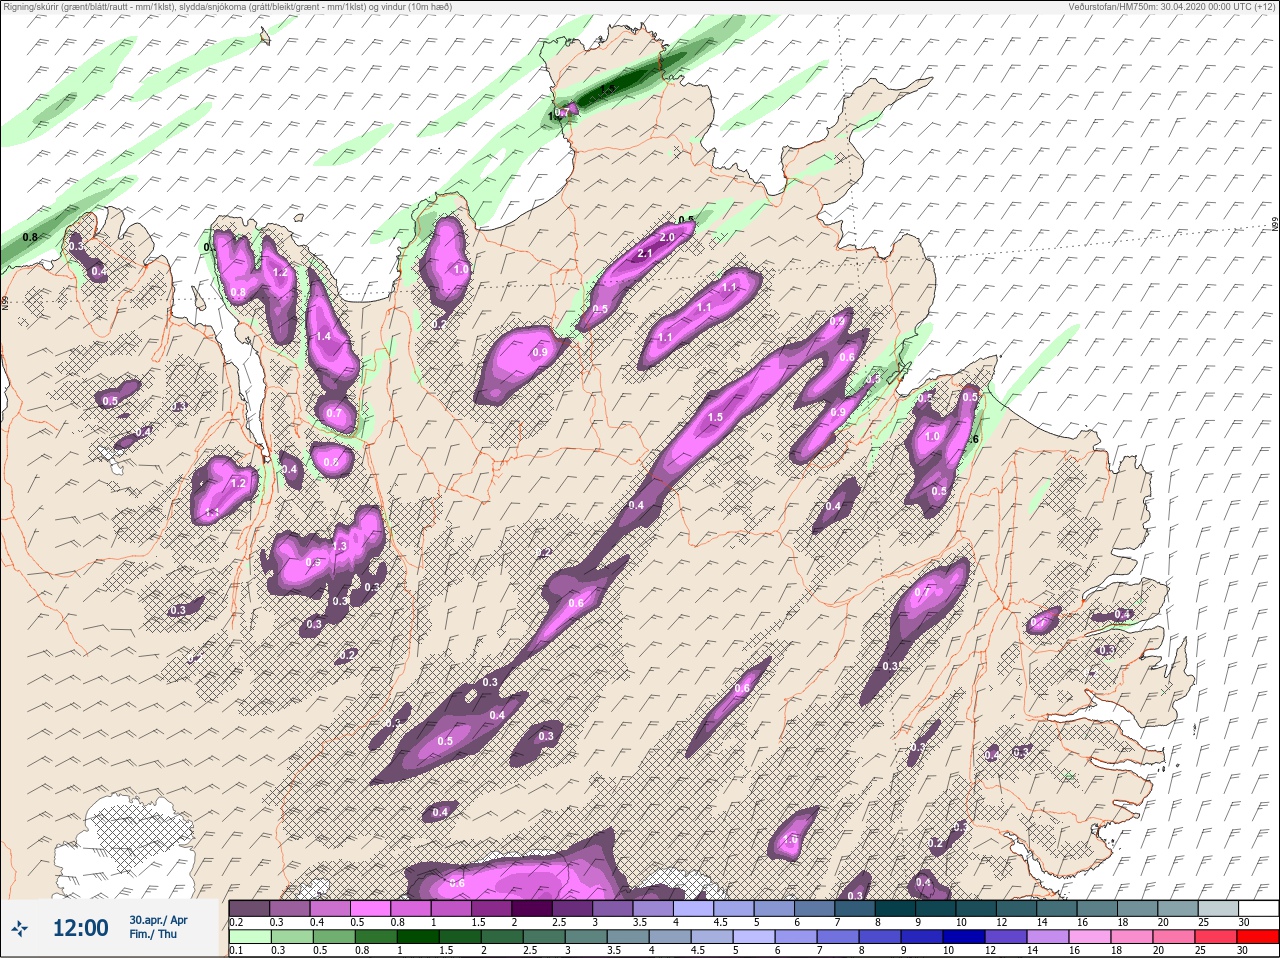Click the 2.0 precipitation value on the map
Image resolution: width=1280 pixels, height=958 pixels.
point(667,237)
